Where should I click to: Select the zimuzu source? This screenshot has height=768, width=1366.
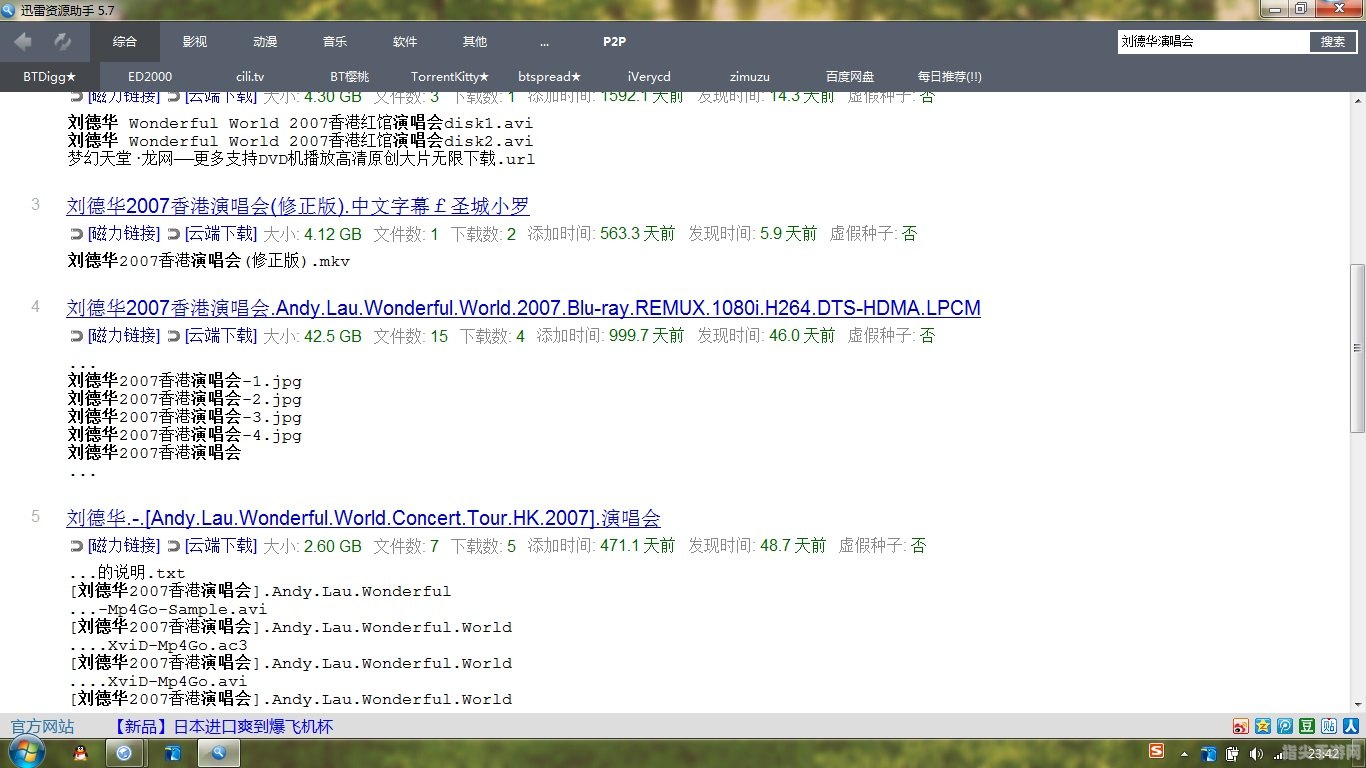tap(750, 76)
